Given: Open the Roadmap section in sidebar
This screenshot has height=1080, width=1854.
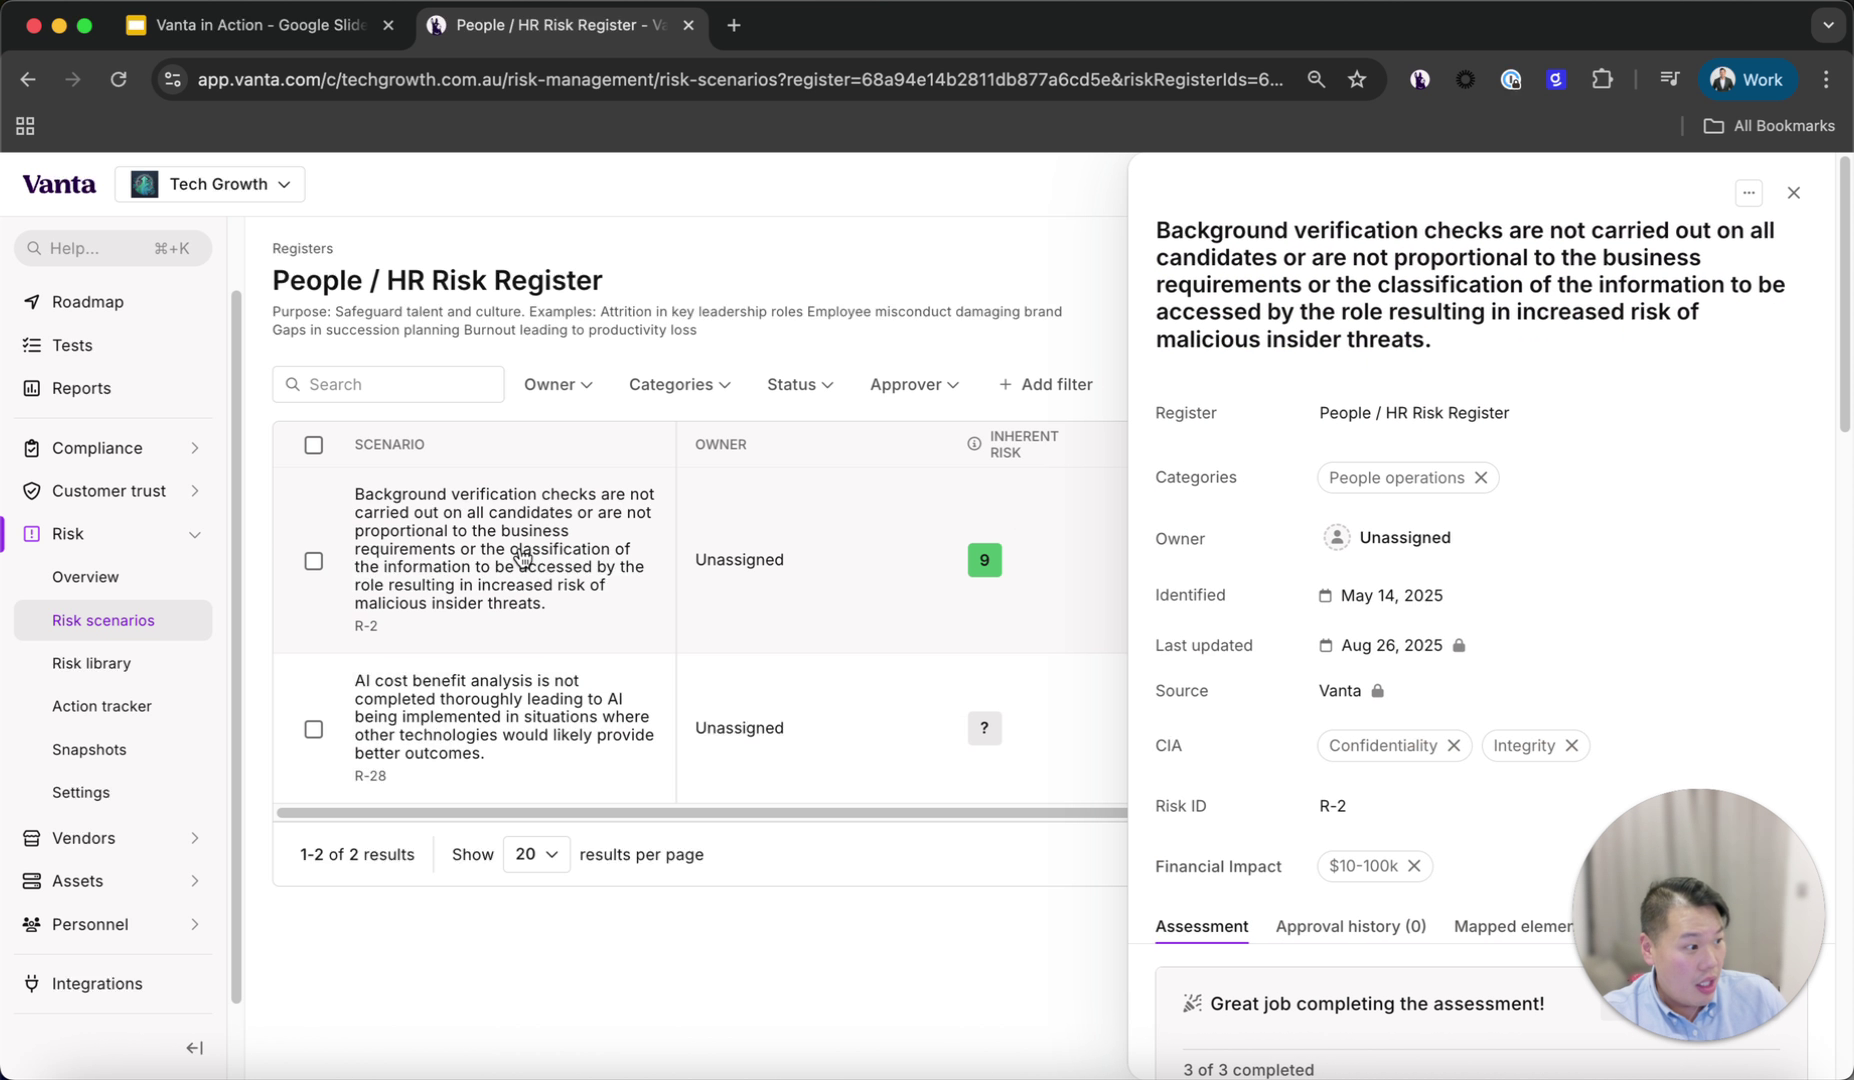Looking at the screenshot, I should coord(85,301).
